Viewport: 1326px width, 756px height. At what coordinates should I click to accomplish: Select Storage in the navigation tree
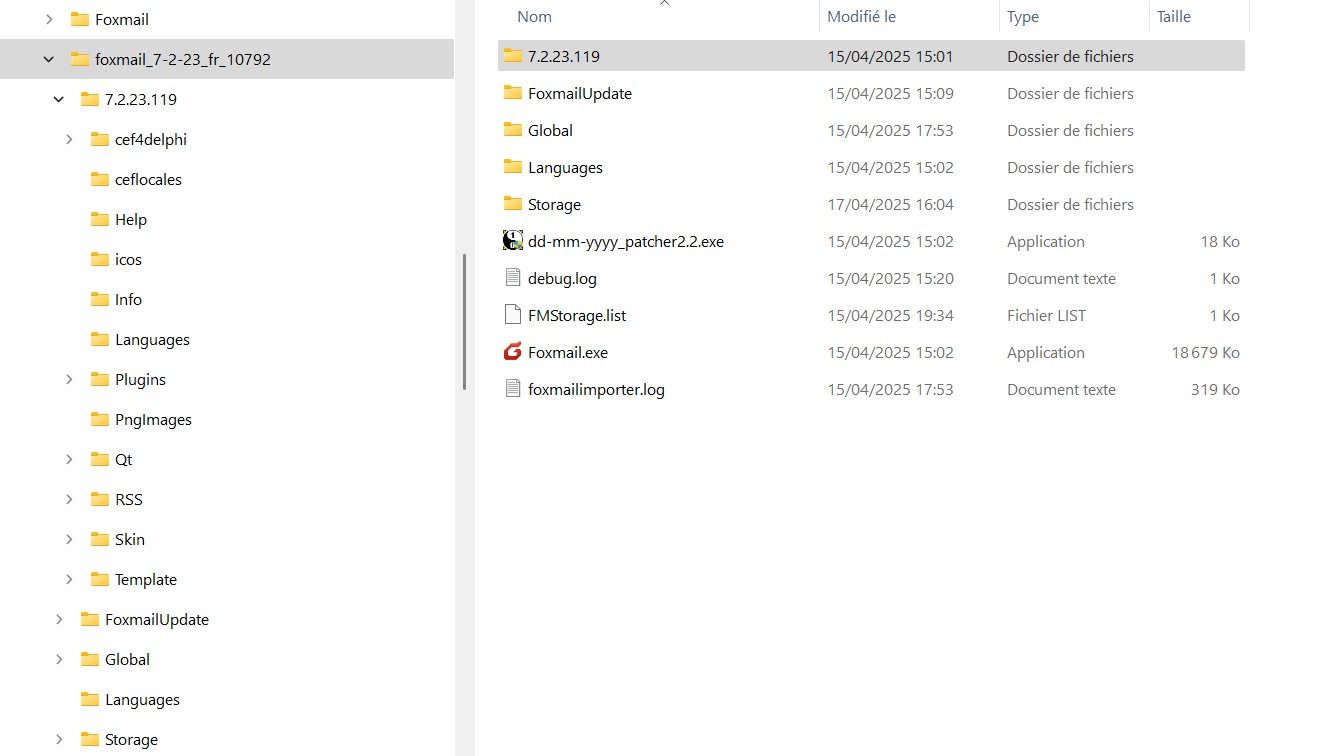tap(131, 739)
